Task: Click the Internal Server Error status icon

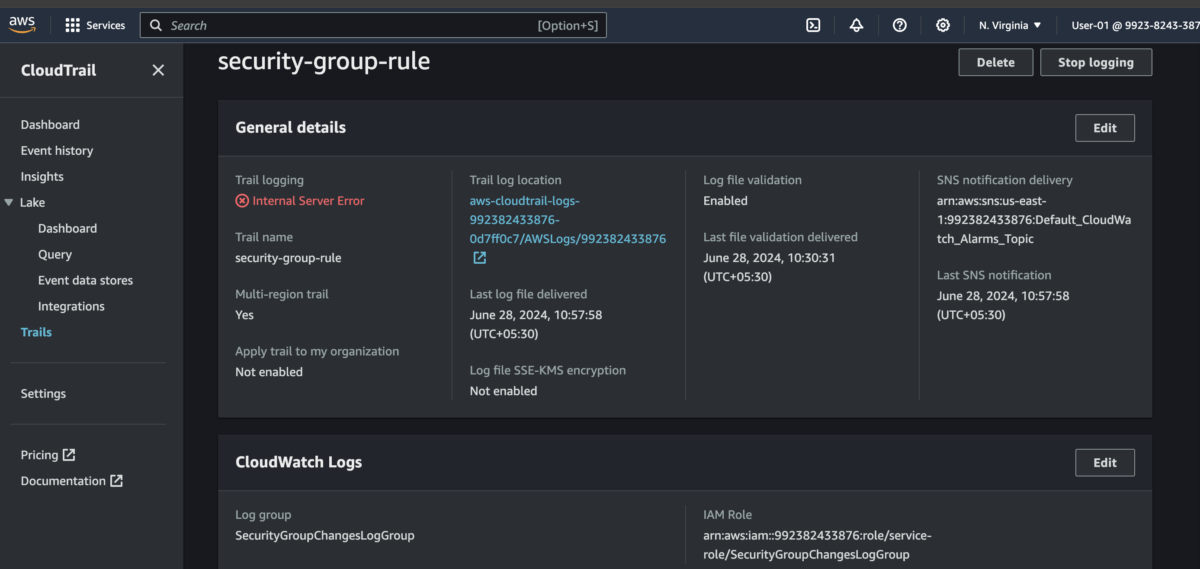Action: [242, 201]
